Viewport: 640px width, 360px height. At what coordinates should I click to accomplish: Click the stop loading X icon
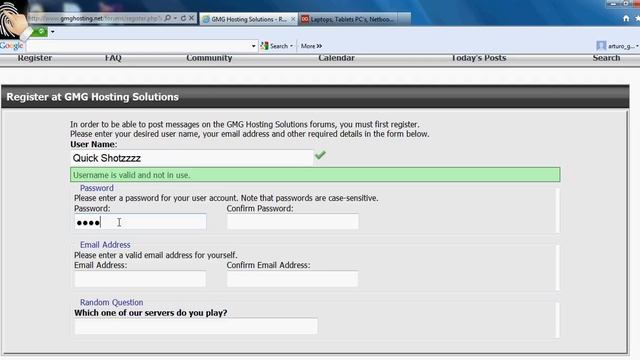pyautogui.click(x=191, y=18)
